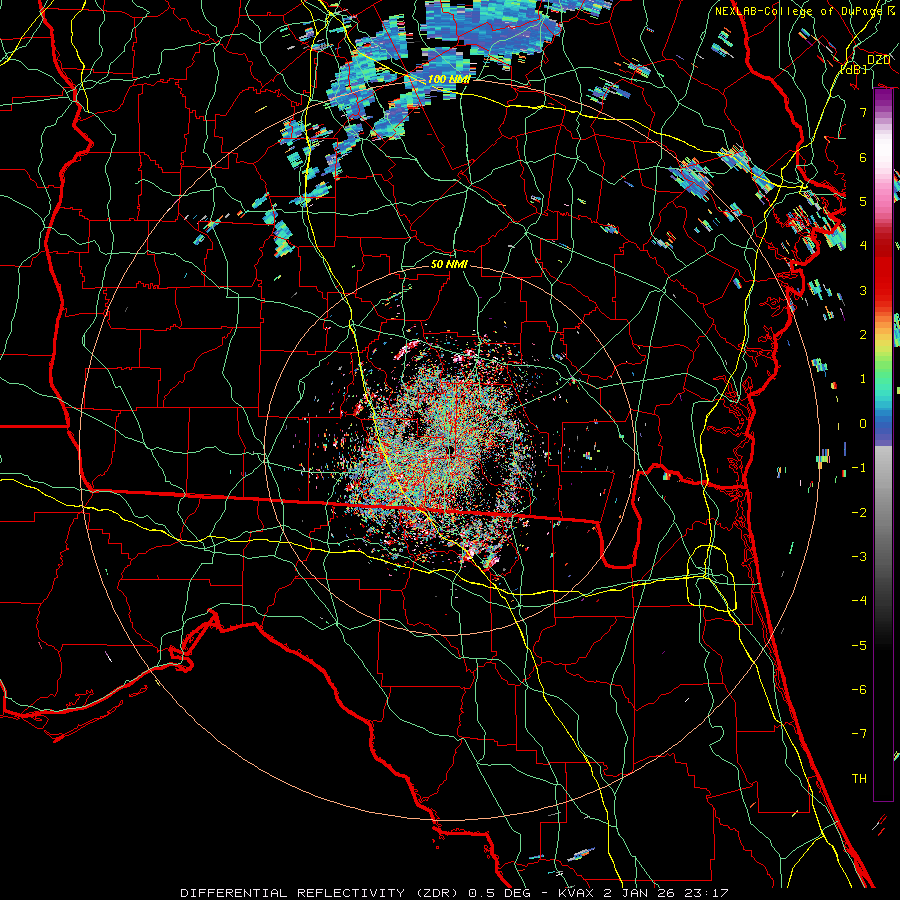
Task: Click the "7" value on the color scale
Action: (863, 112)
